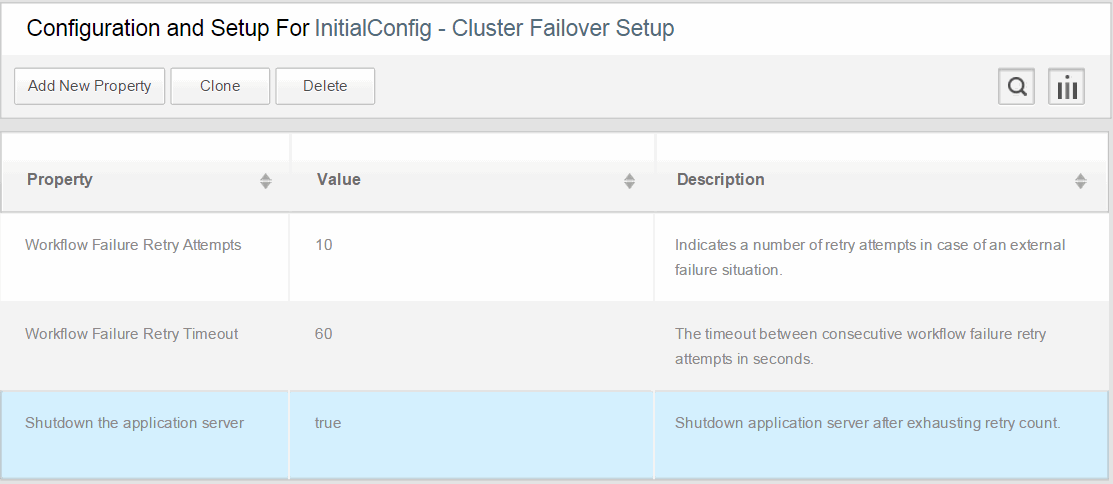Open the column chooser icon
This screenshot has width=1113, height=484.
pos(1066,87)
